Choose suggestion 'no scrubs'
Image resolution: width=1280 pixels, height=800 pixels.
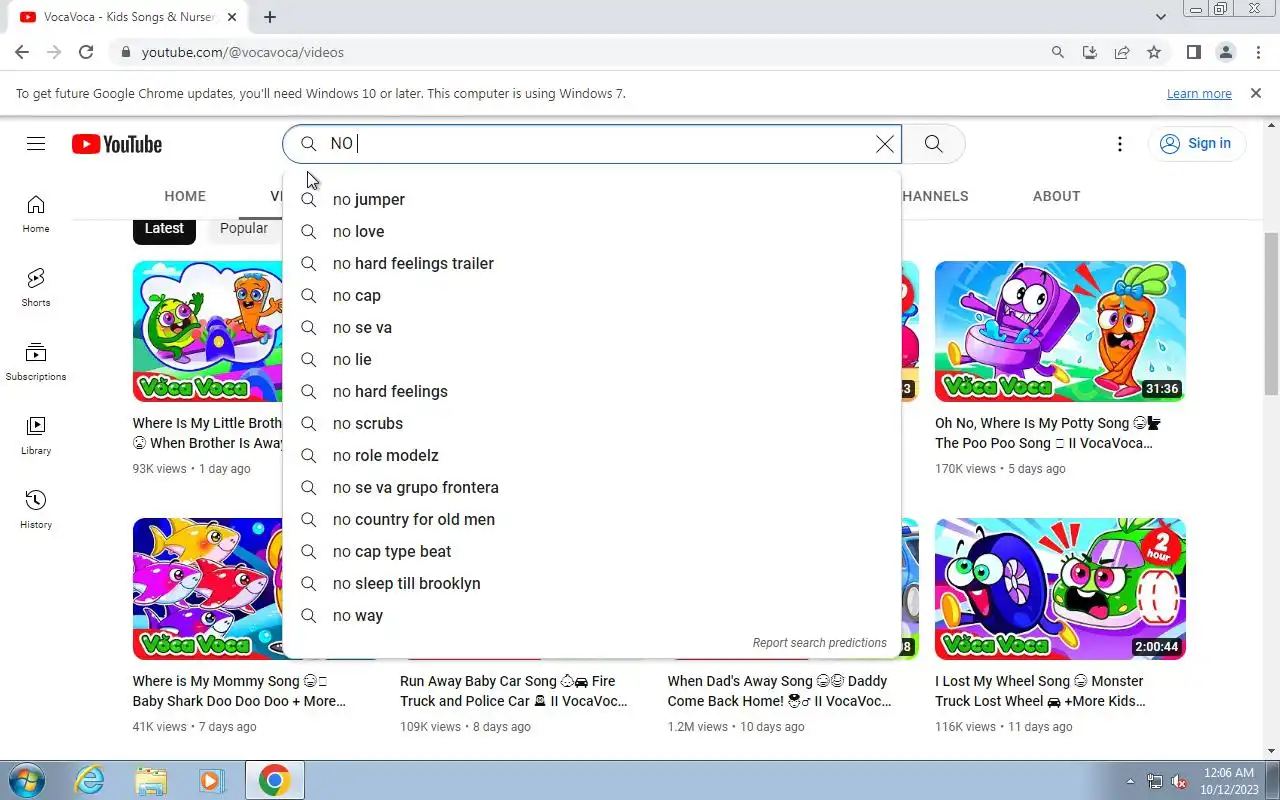(x=592, y=423)
